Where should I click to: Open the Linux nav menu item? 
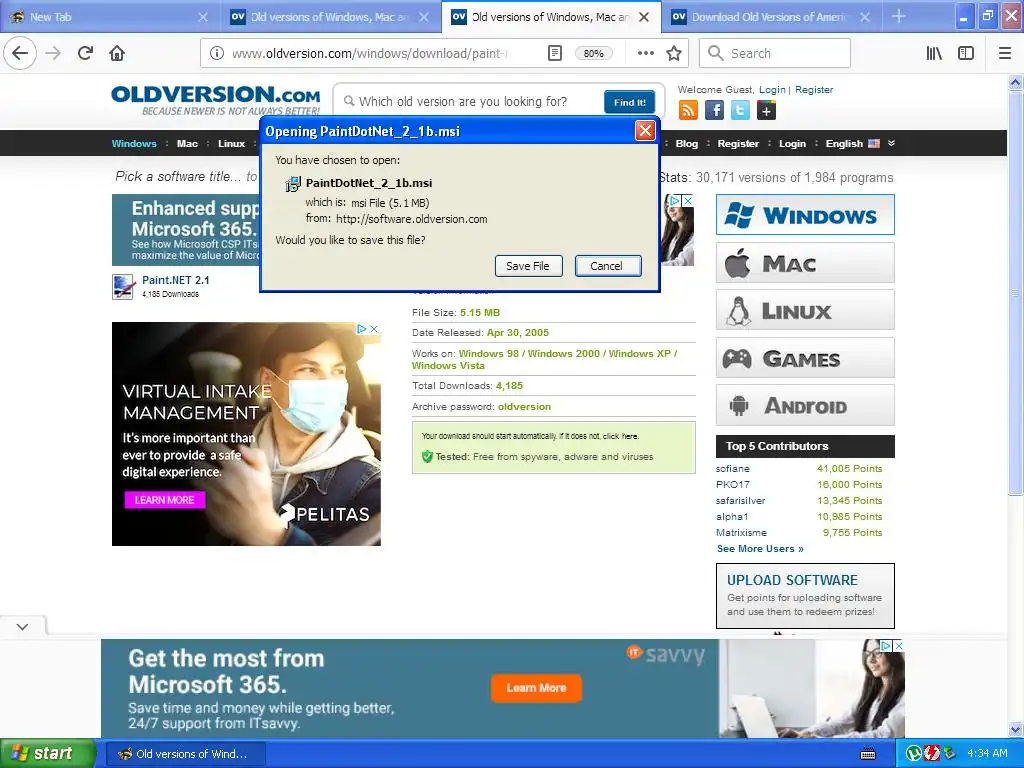pos(231,144)
